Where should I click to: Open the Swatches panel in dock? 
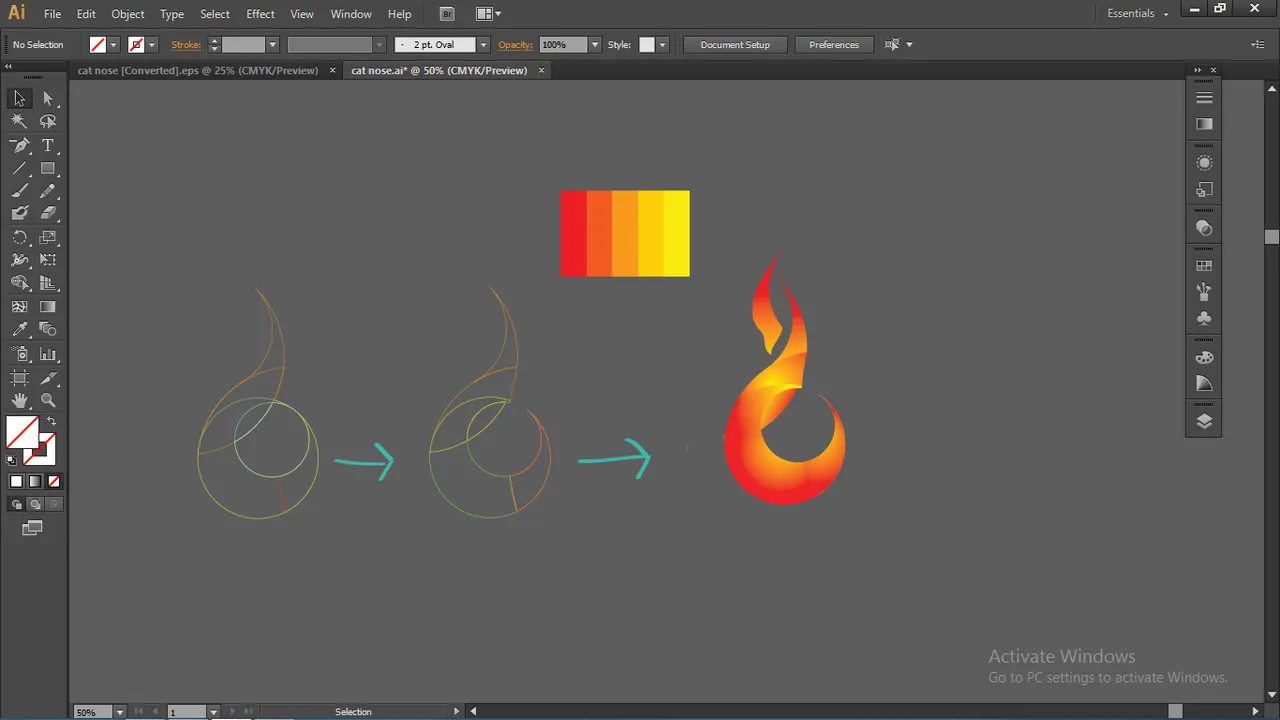click(1204, 266)
